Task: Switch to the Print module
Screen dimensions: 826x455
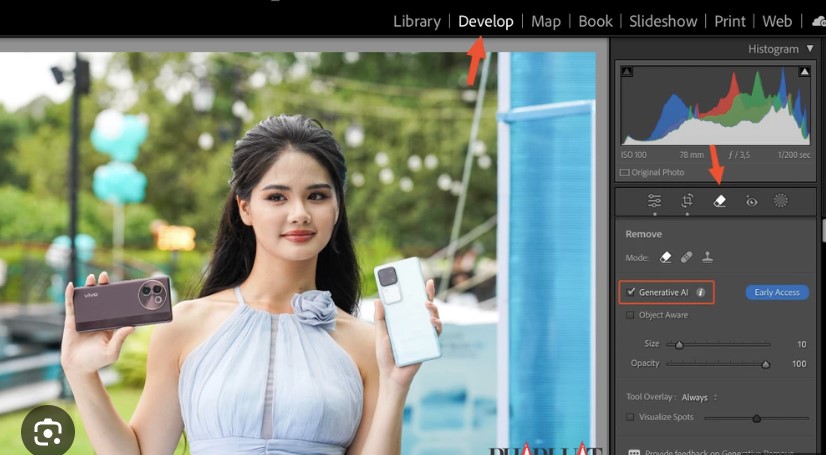Action: coord(730,22)
